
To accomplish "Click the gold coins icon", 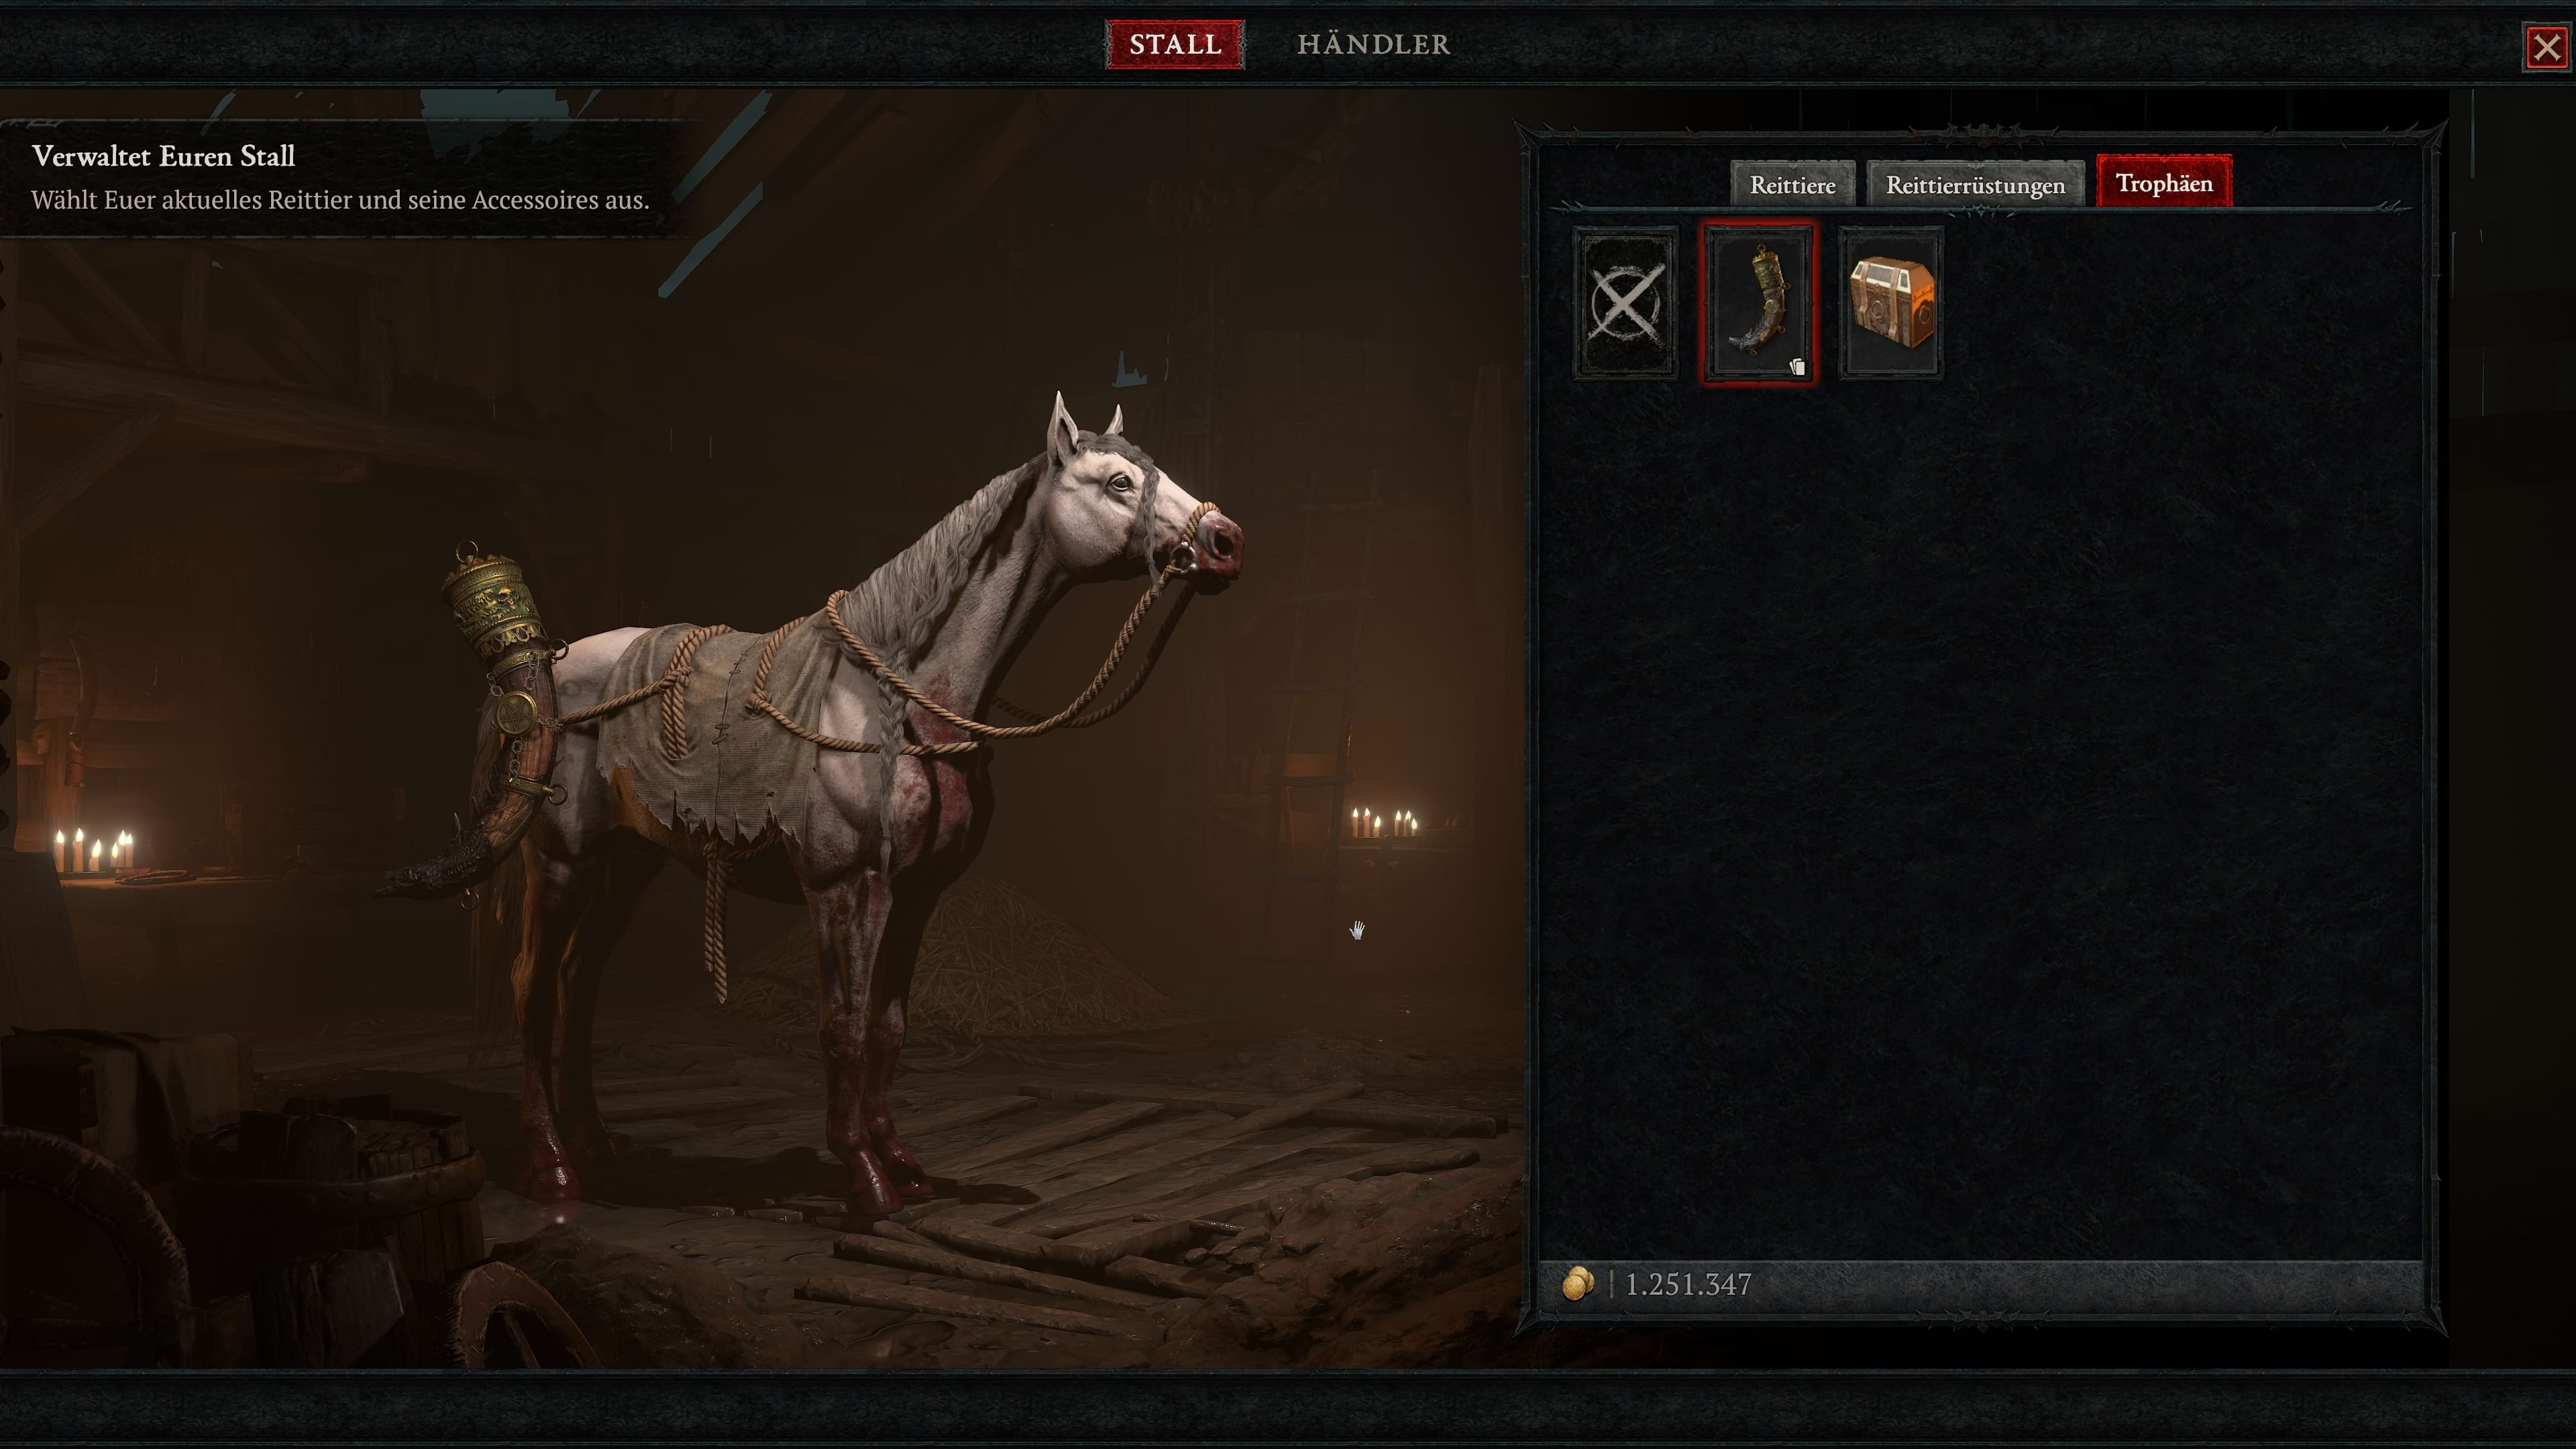I will click(x=1578, y=1283).
